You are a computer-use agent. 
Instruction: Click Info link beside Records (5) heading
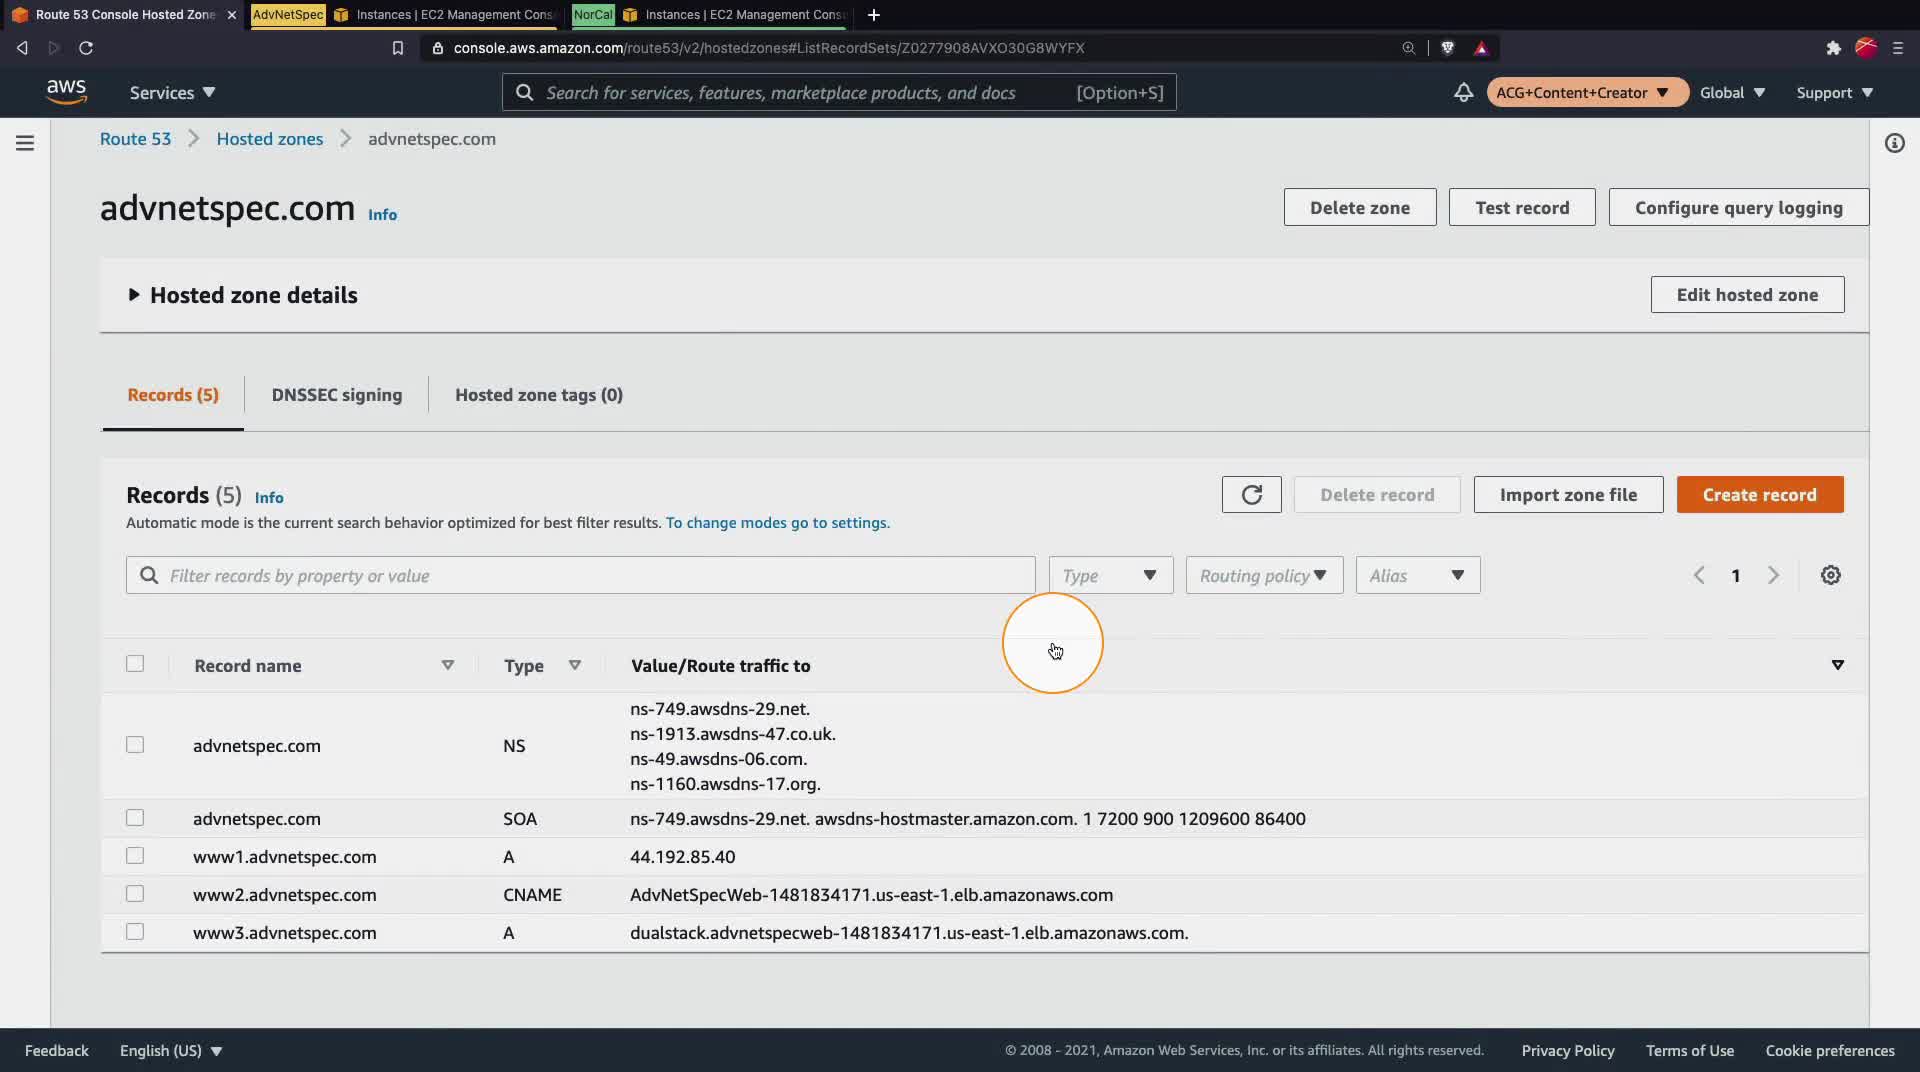269,497
